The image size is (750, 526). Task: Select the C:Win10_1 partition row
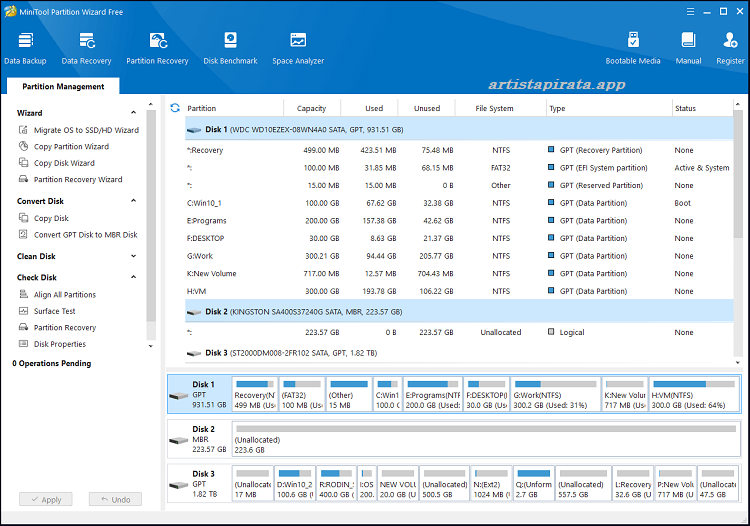[x=459, y=203]
